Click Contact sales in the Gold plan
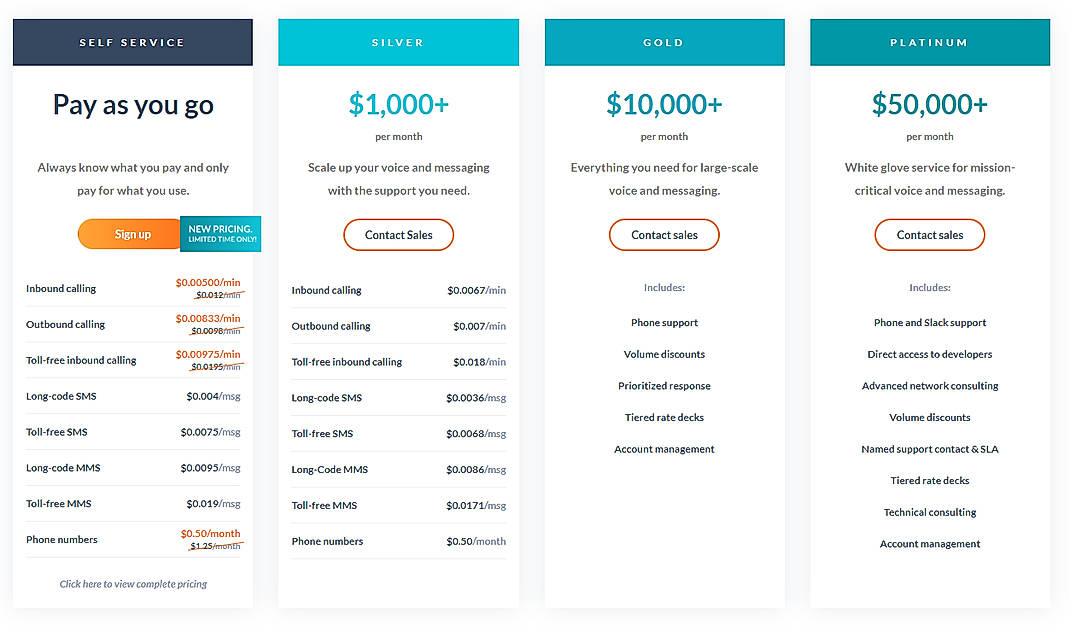This screenshot has height=637, width=1070. [664, 234]
